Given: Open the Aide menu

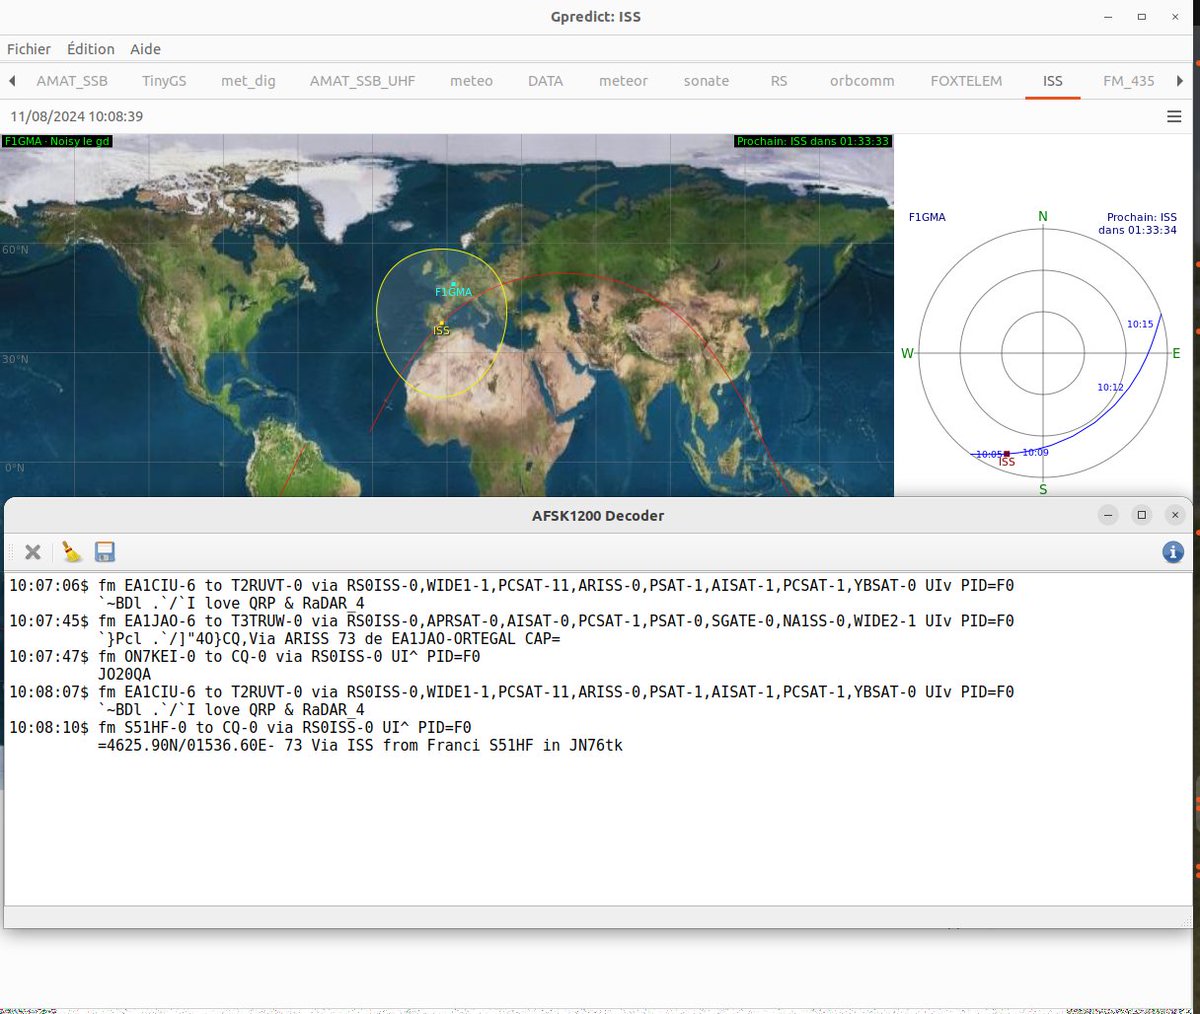Looking at the screenshot, I should 145,49.
